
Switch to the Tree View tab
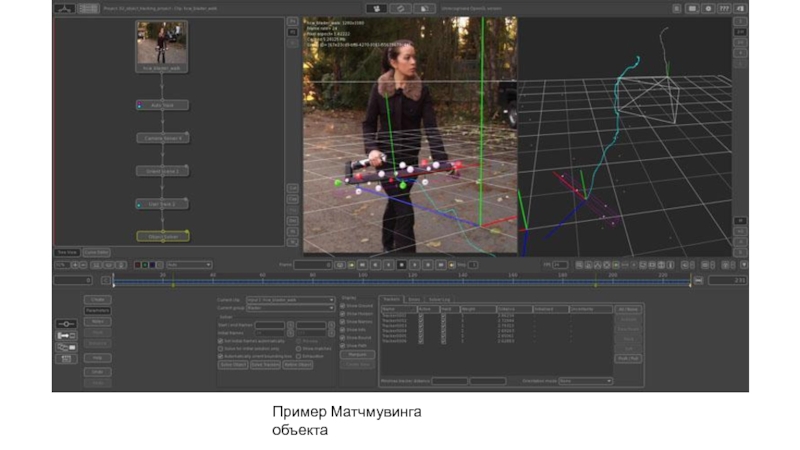[67, 252]
